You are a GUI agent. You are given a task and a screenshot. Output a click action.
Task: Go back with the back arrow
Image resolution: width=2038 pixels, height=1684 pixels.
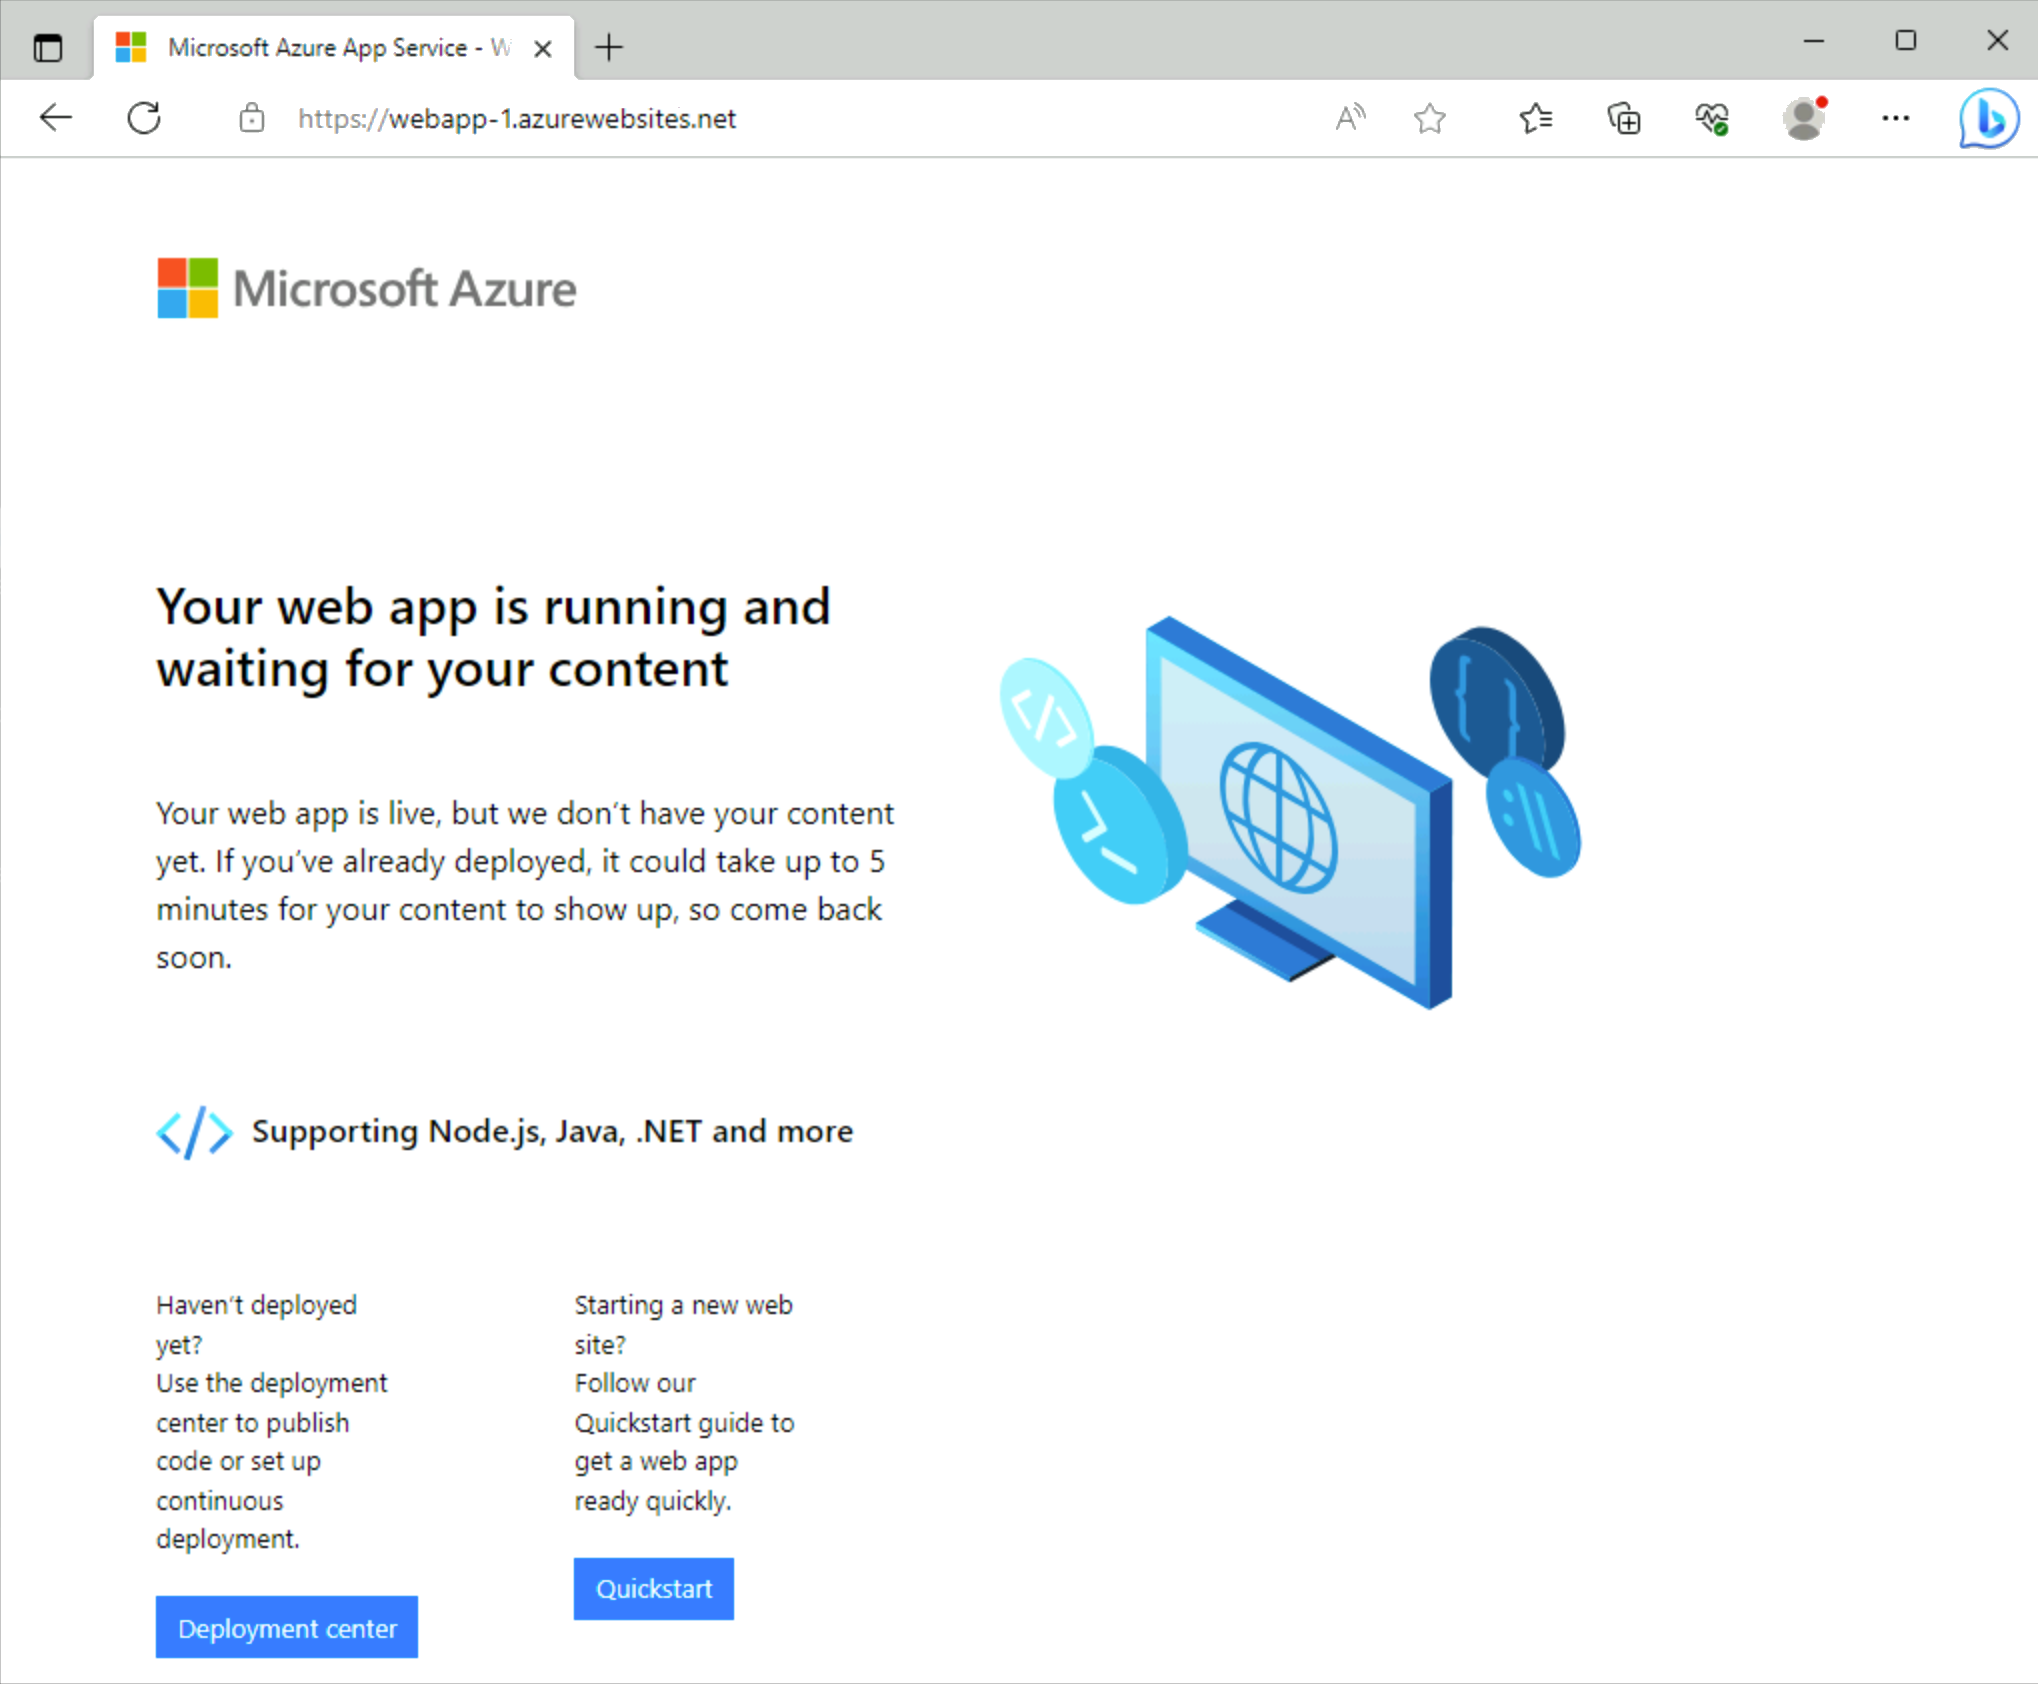[56, 118]
